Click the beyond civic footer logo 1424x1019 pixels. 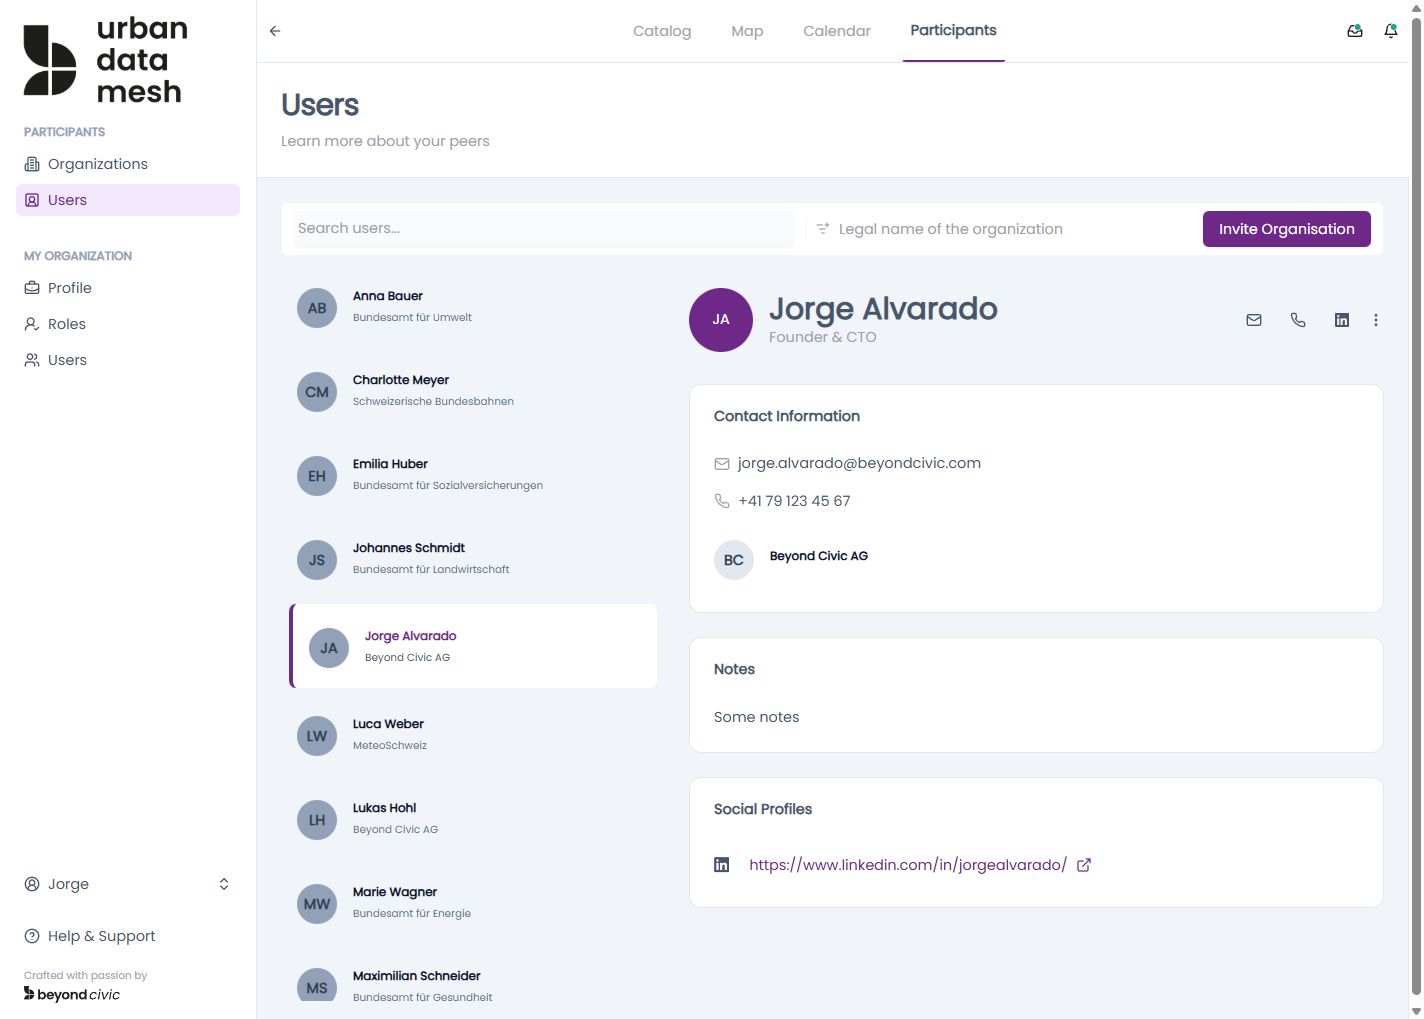click(72, 994)
